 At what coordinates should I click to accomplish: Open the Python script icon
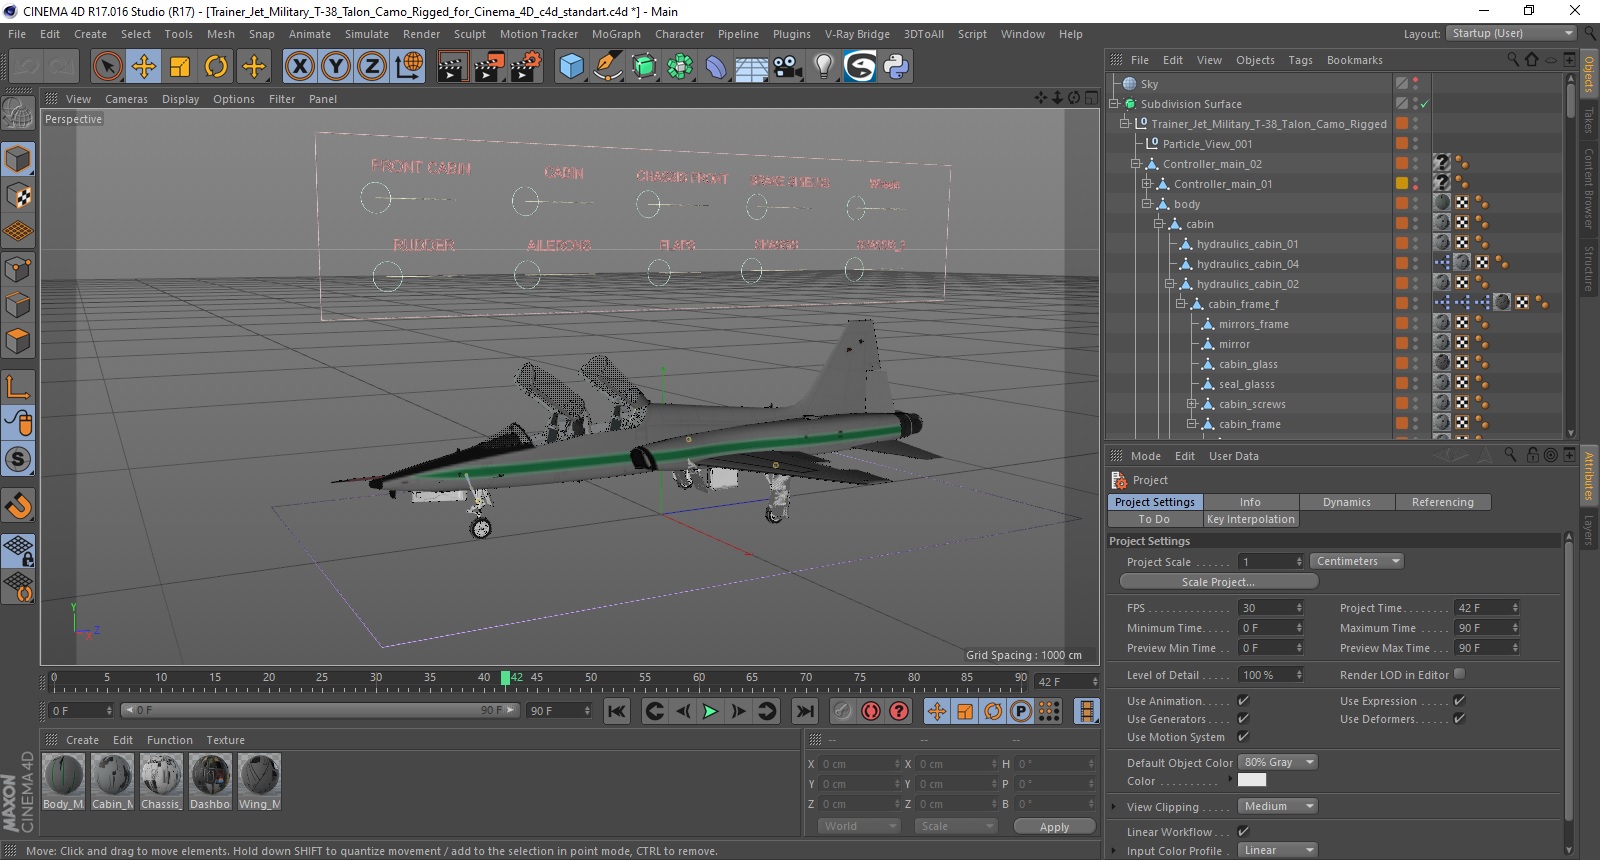coord(897,67)
